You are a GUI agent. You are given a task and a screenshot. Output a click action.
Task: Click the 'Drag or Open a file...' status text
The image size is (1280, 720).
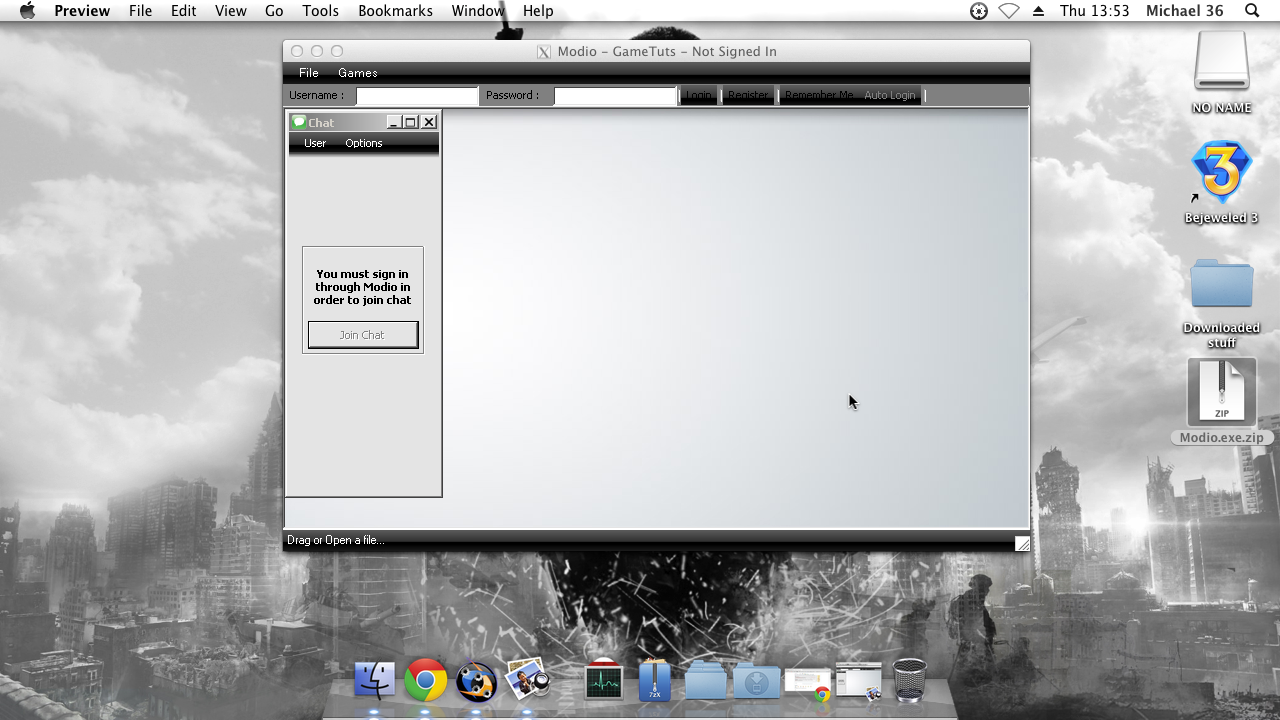[x=336, y=540]
